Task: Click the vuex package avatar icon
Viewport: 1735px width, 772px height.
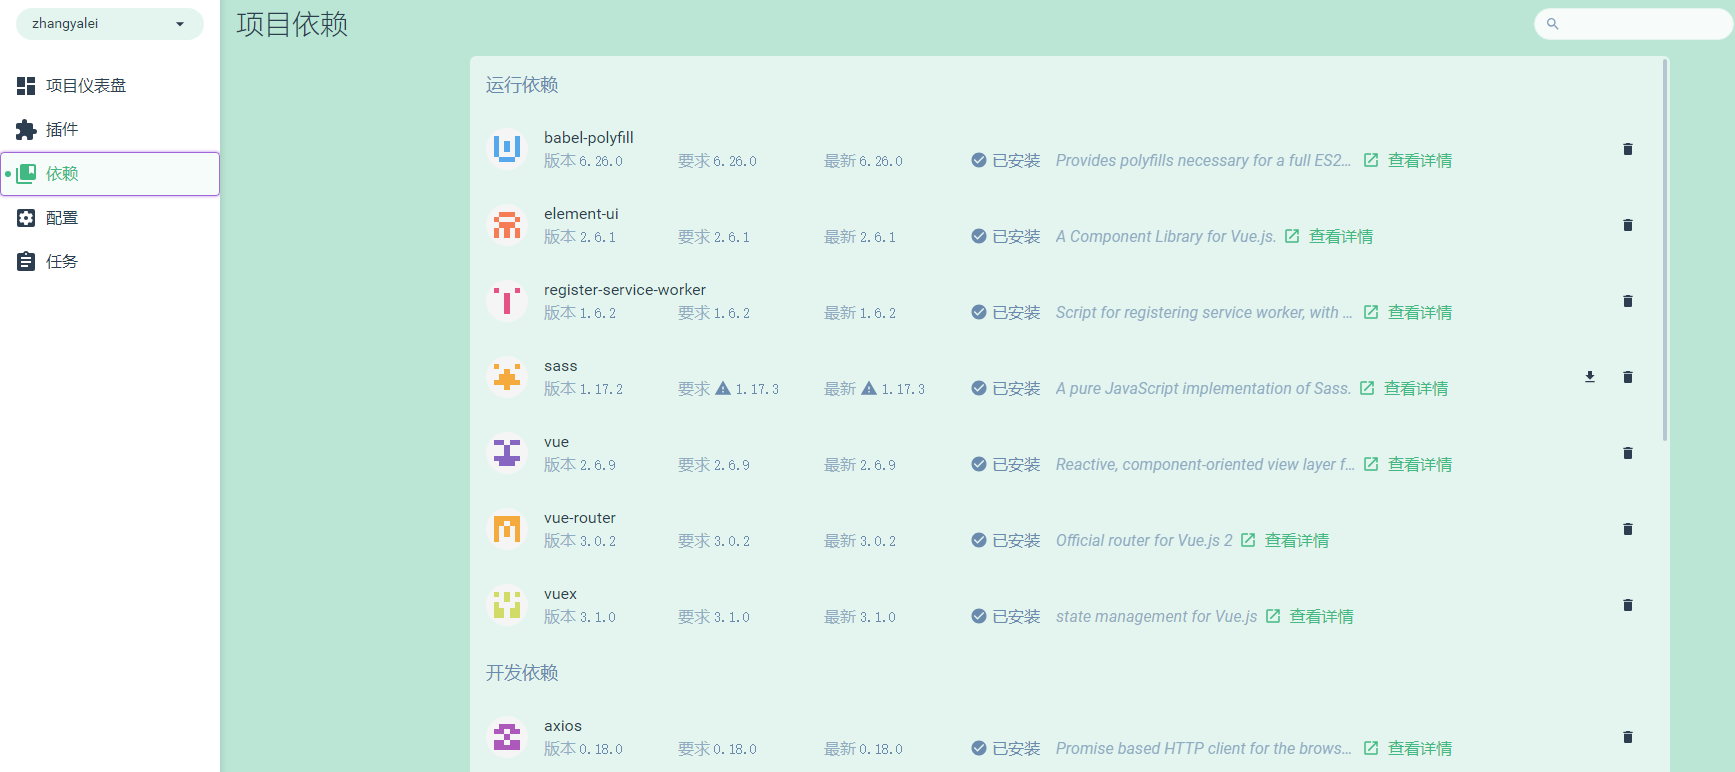Action: (507, 604)
